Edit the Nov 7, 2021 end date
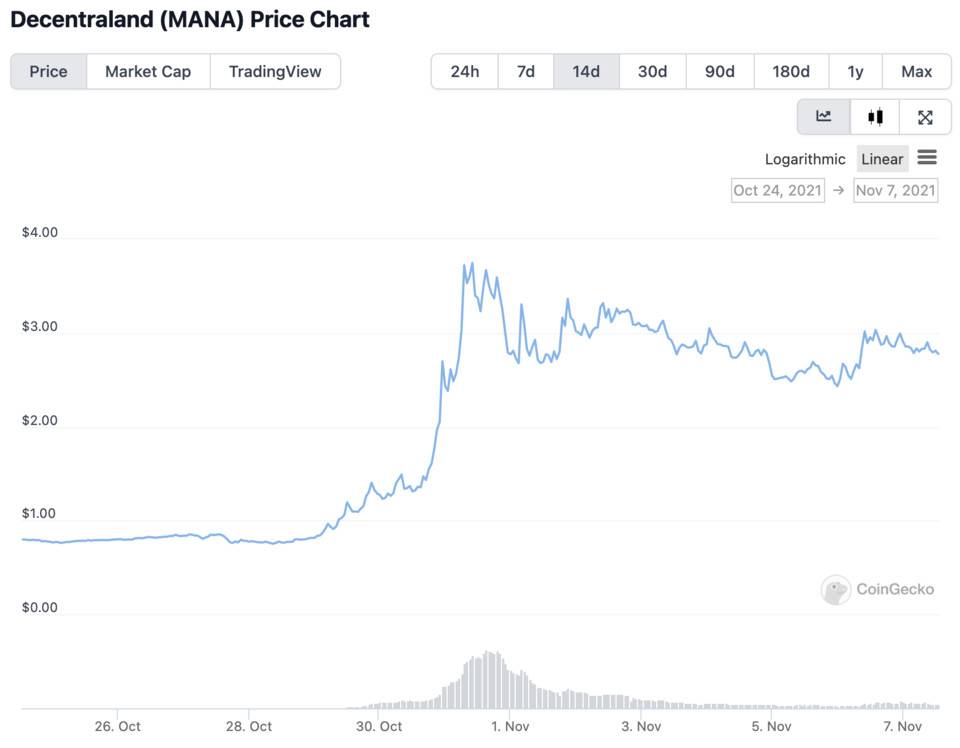 (896, 190)
